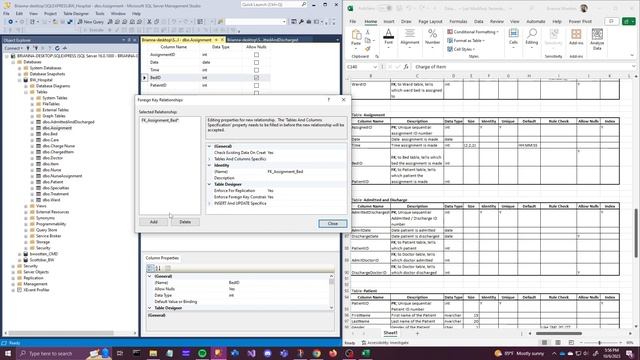
Task: Open the Editing group in Excel ribbon
Action: (531, 39)
